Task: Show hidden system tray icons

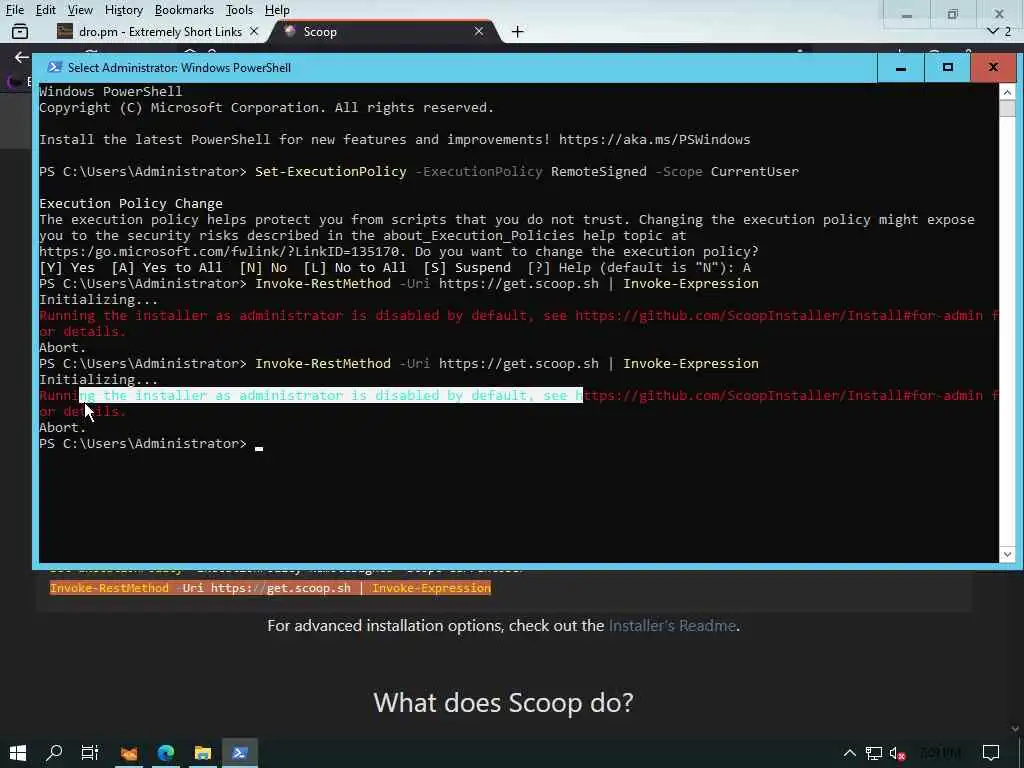Action: (849, 753)
